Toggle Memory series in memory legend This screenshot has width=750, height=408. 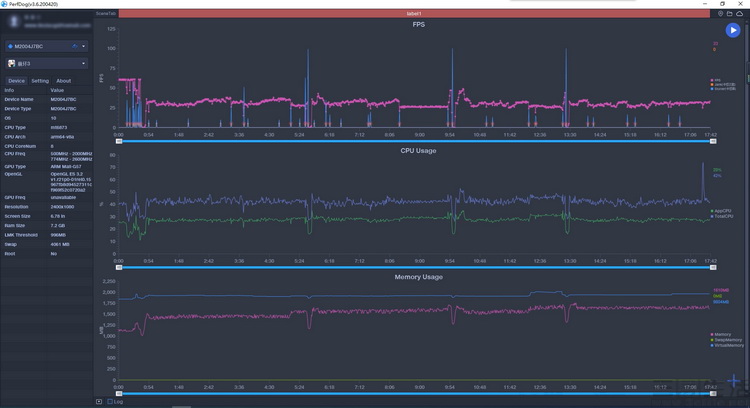pyautogui.click(x=721, y=334)
